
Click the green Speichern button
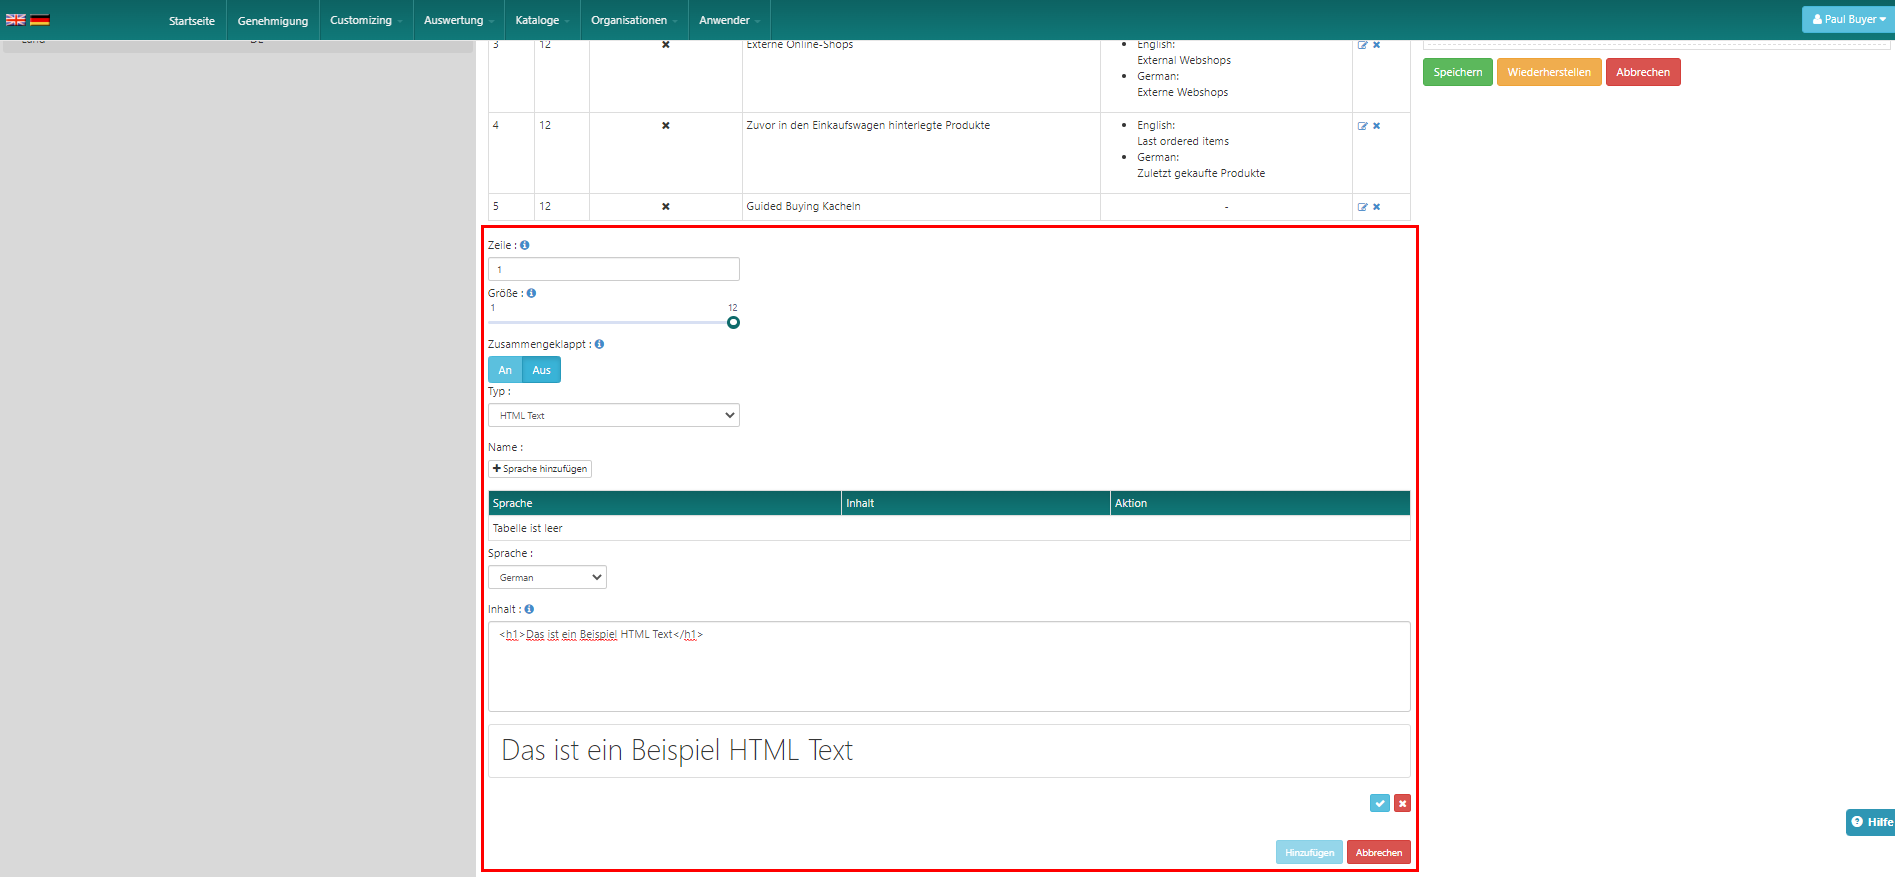pyautogui.click(x=1457, y=72)
